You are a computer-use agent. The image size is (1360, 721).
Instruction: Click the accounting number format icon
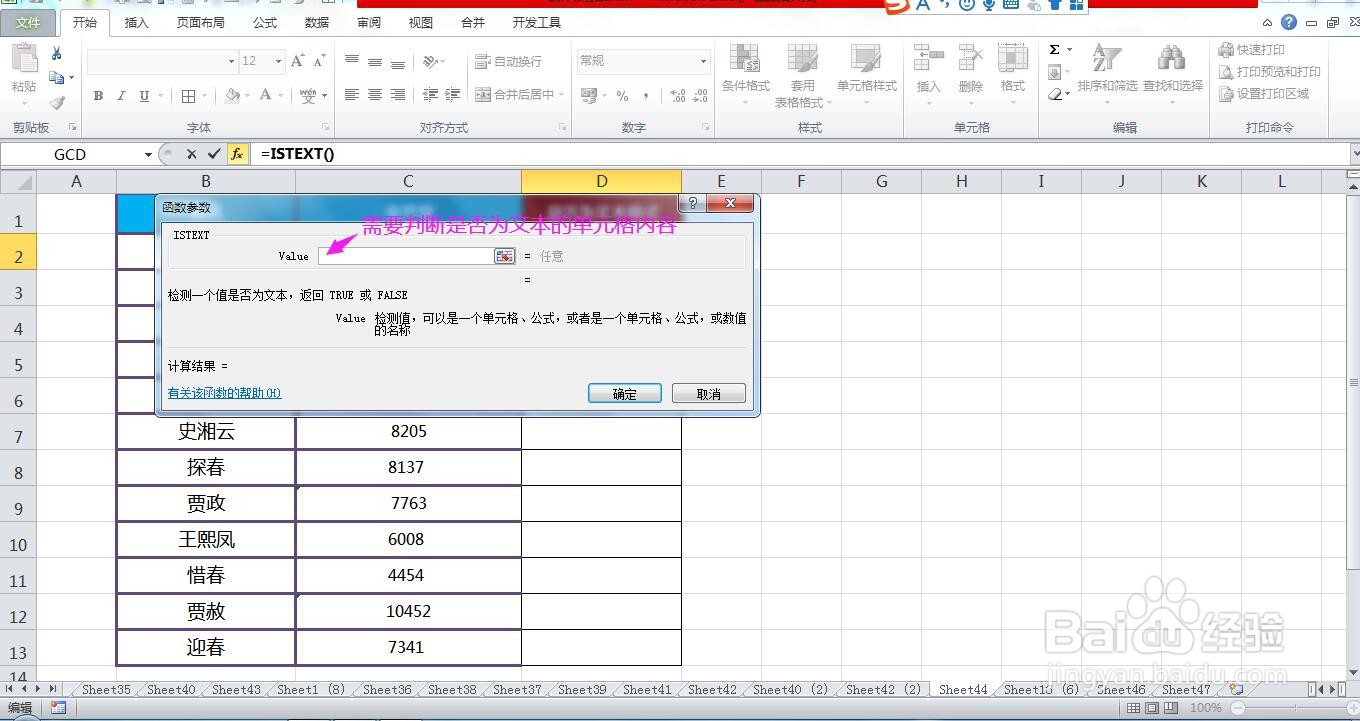tap(591, 96)
